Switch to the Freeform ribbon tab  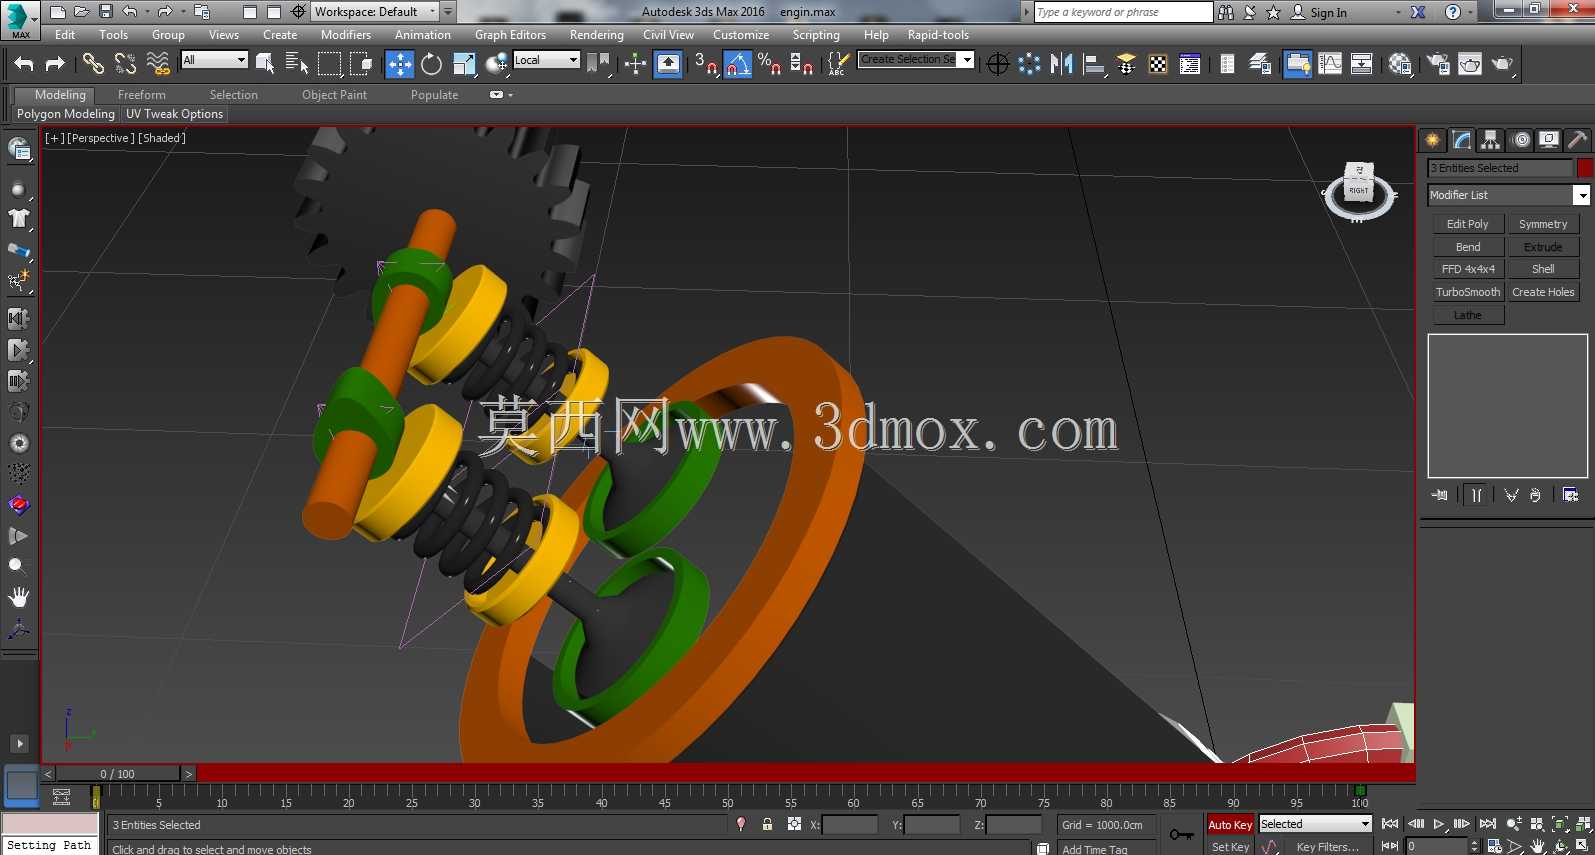[142, 95]
